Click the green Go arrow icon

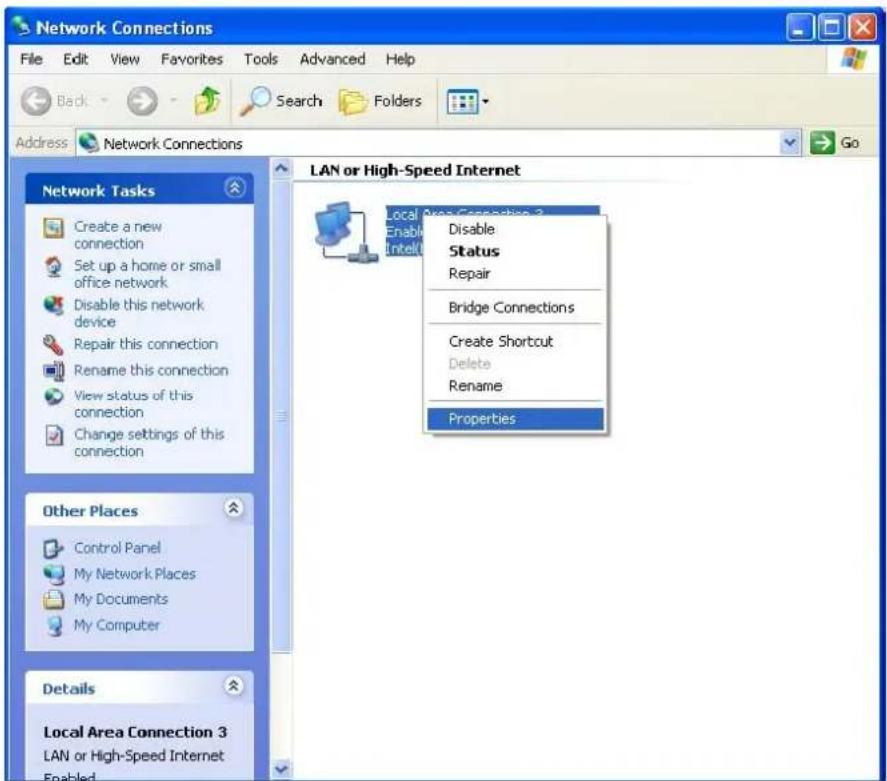click(822, 143)
